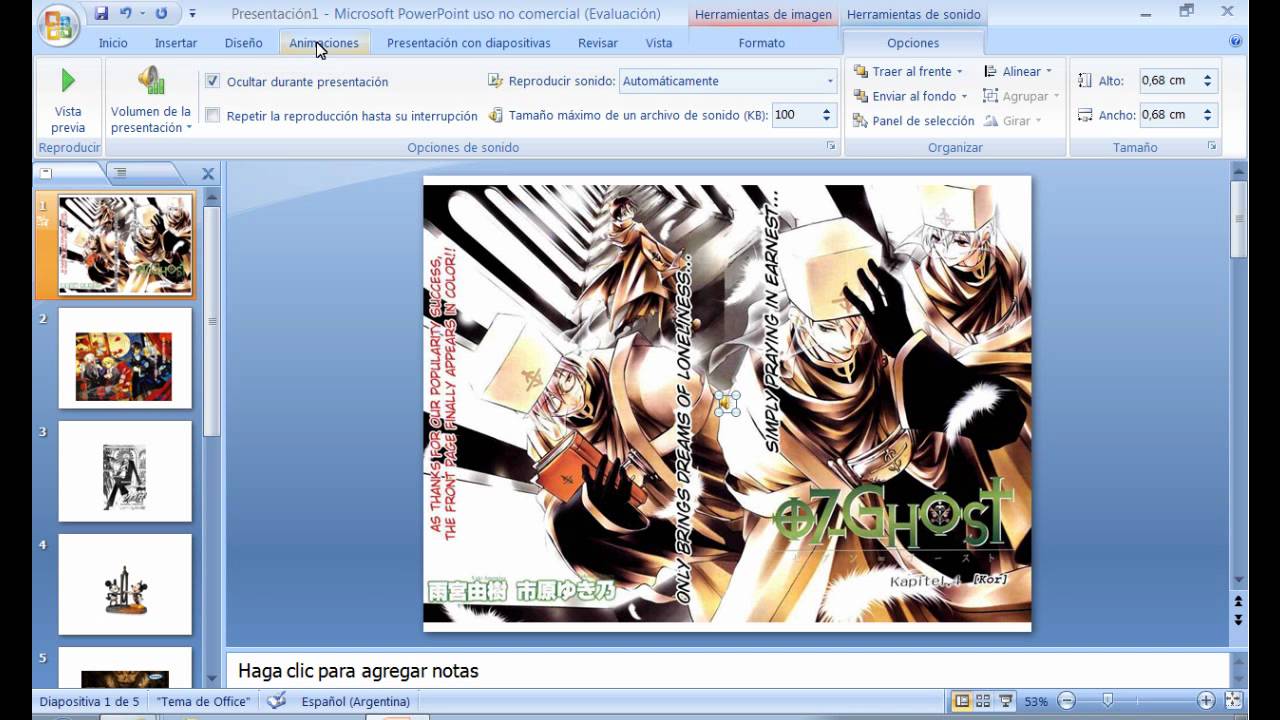Click the Alto height field
This screenshot has width=1280, height=720.
[x=1169, y=81]
